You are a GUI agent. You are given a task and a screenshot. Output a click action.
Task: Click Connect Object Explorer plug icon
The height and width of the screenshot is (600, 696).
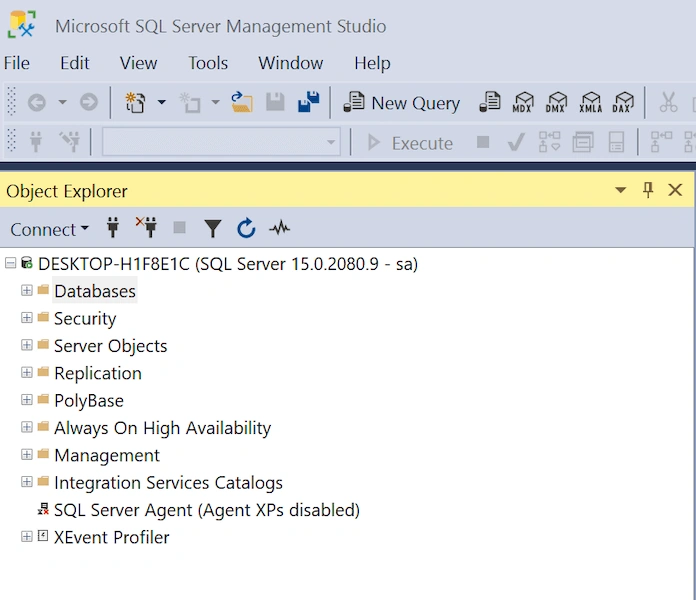[x=113, y=228]
